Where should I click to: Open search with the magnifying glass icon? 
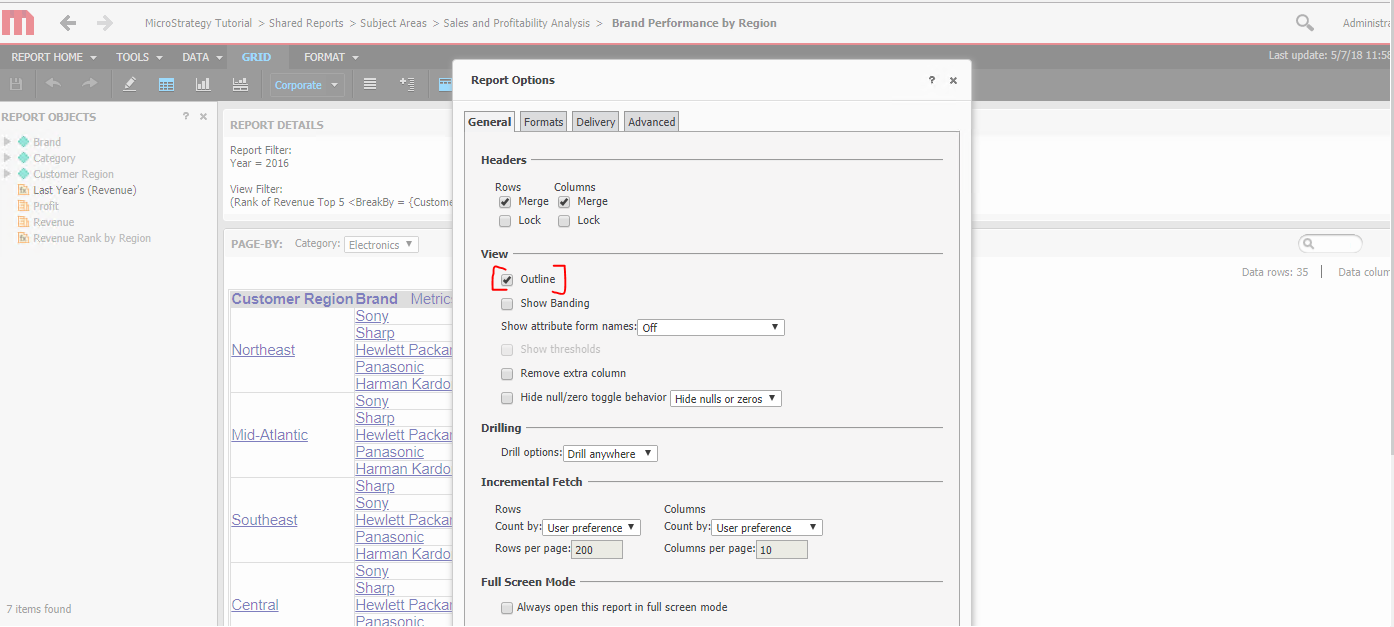(x=1303, y=21)
